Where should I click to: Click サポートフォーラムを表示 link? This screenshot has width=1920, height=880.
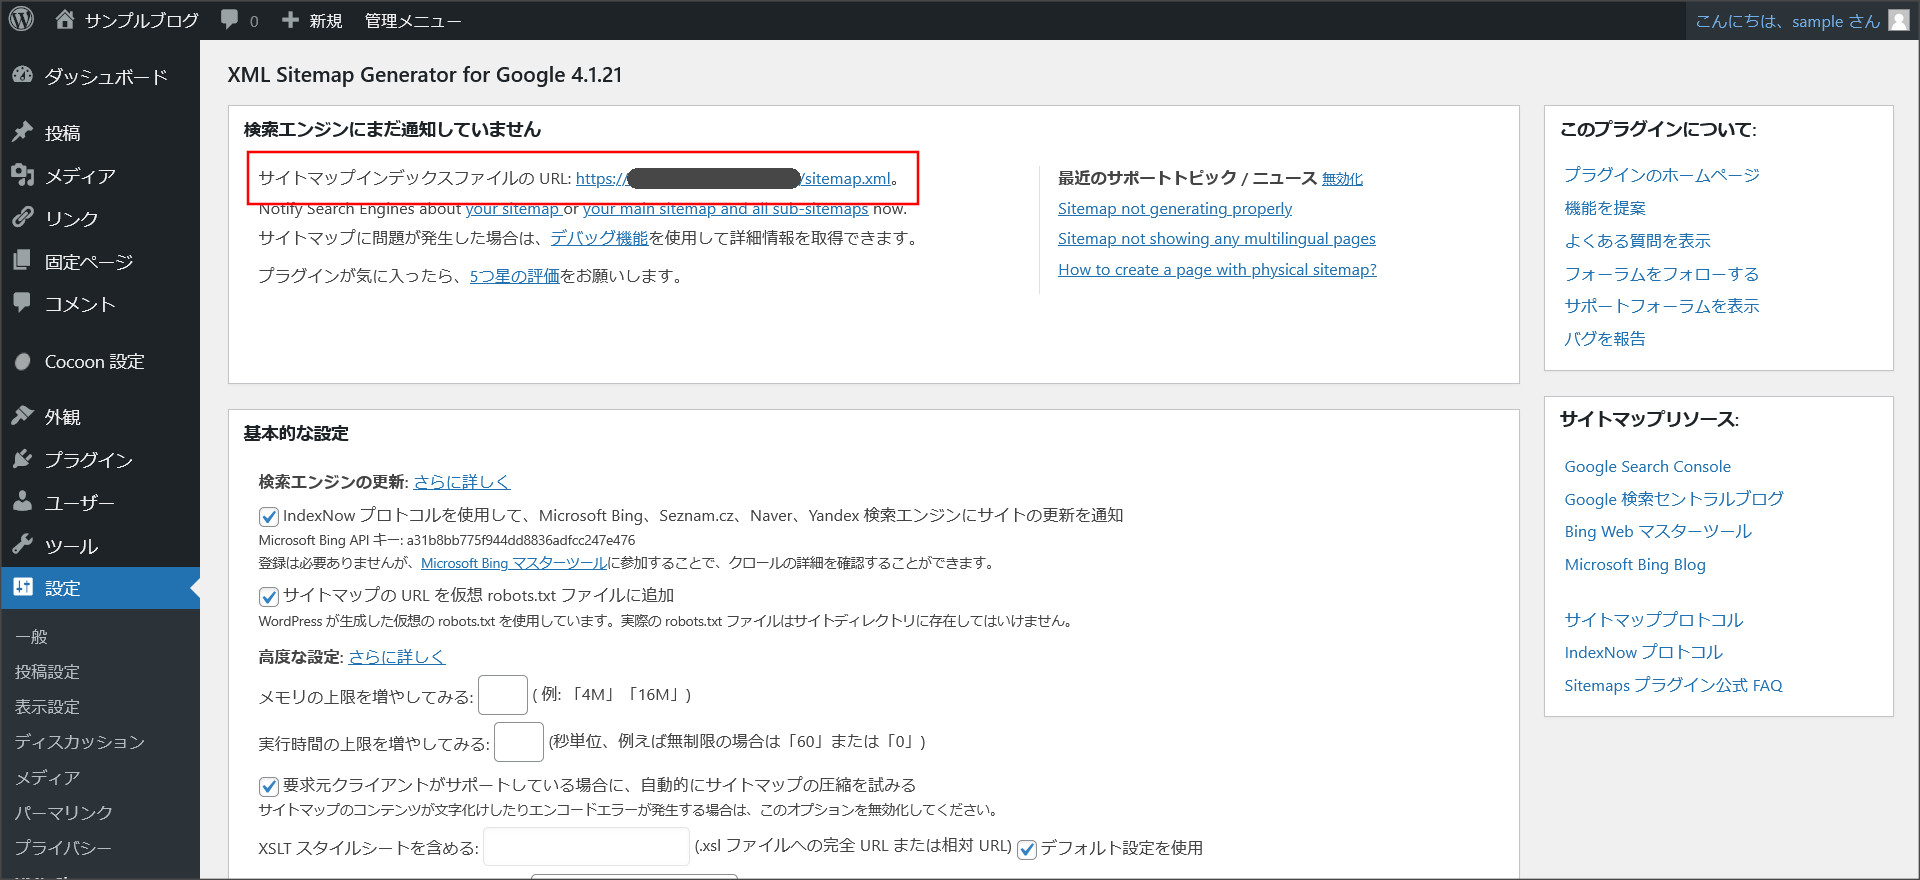coord(1662,306)
